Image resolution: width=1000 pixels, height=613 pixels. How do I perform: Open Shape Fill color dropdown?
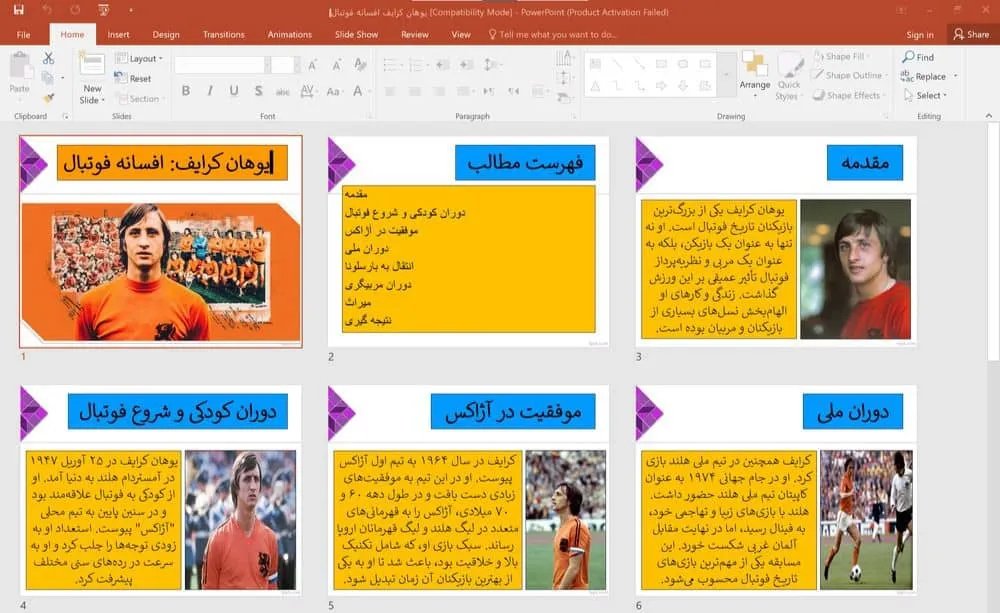pos(843,57)
